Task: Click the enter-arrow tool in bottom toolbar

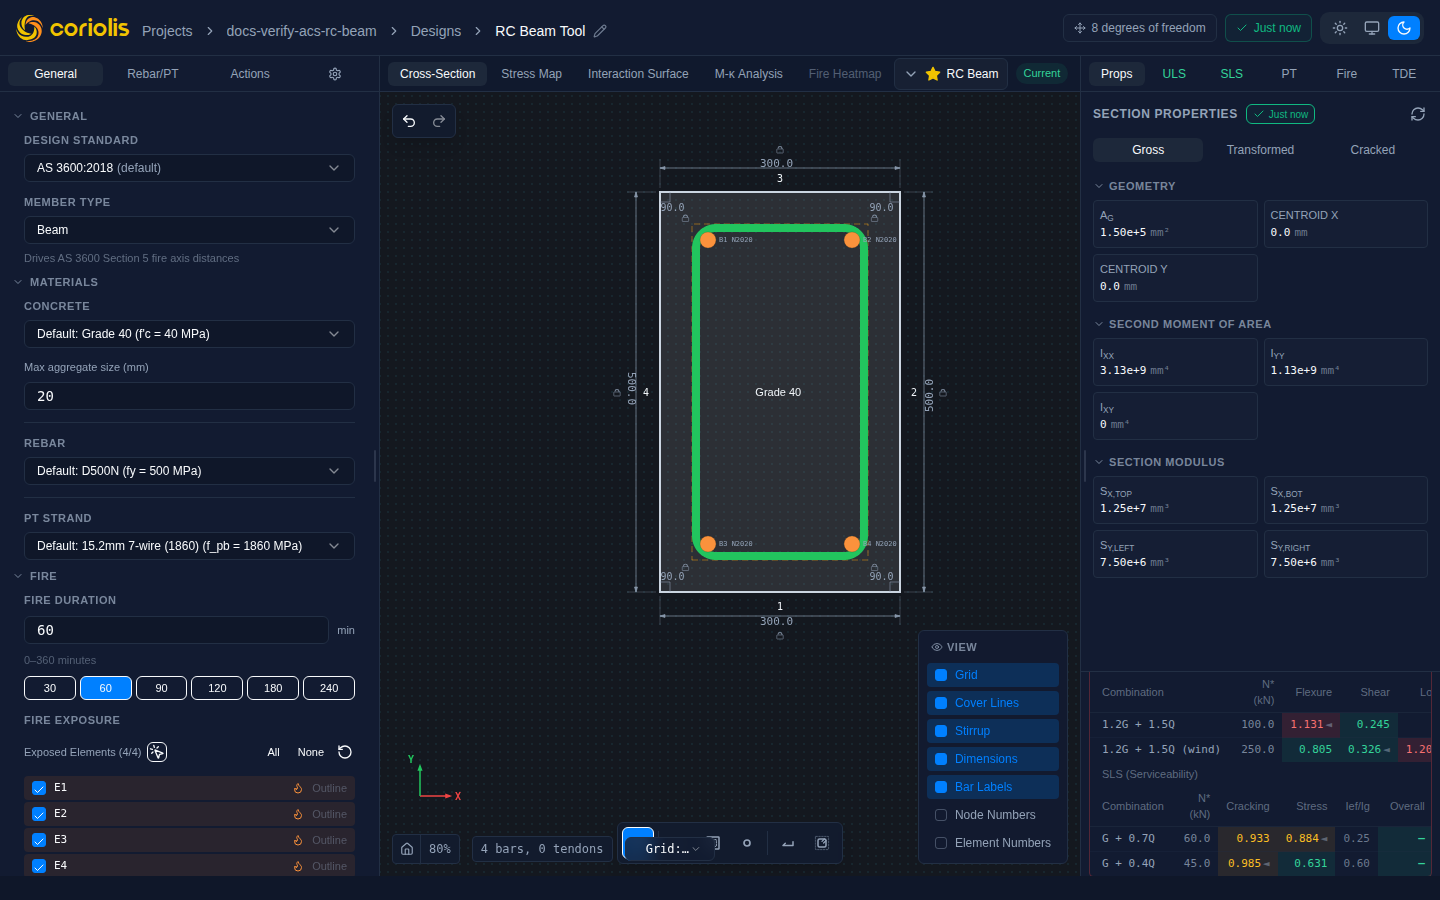Action: pyautogui.click(x=788, y=843)
